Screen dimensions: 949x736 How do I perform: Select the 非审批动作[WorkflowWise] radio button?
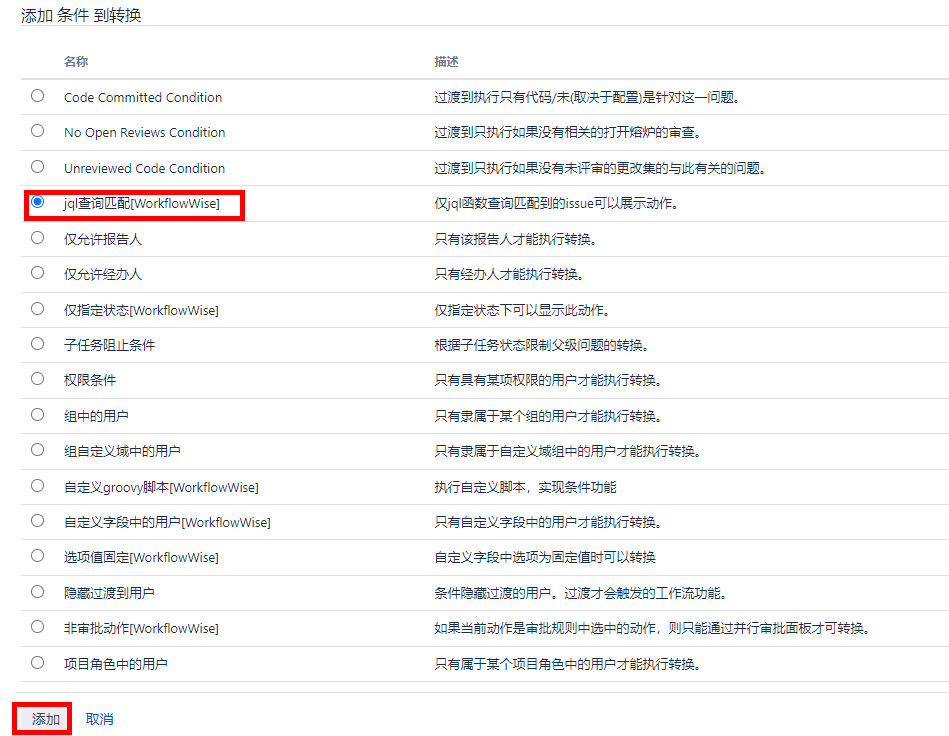click(38, 627)
